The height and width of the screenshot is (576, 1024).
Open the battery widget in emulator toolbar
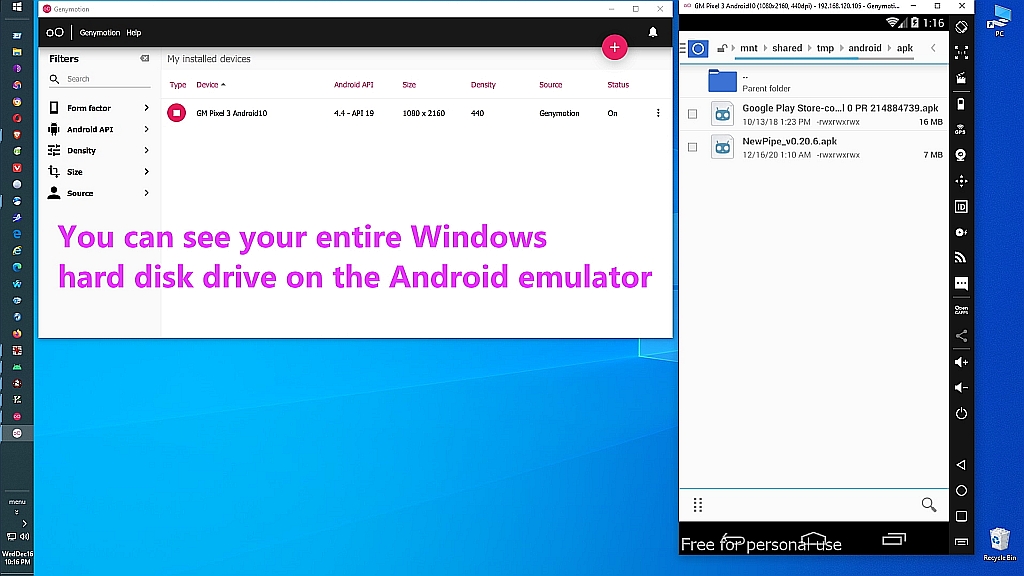(961, 104)
